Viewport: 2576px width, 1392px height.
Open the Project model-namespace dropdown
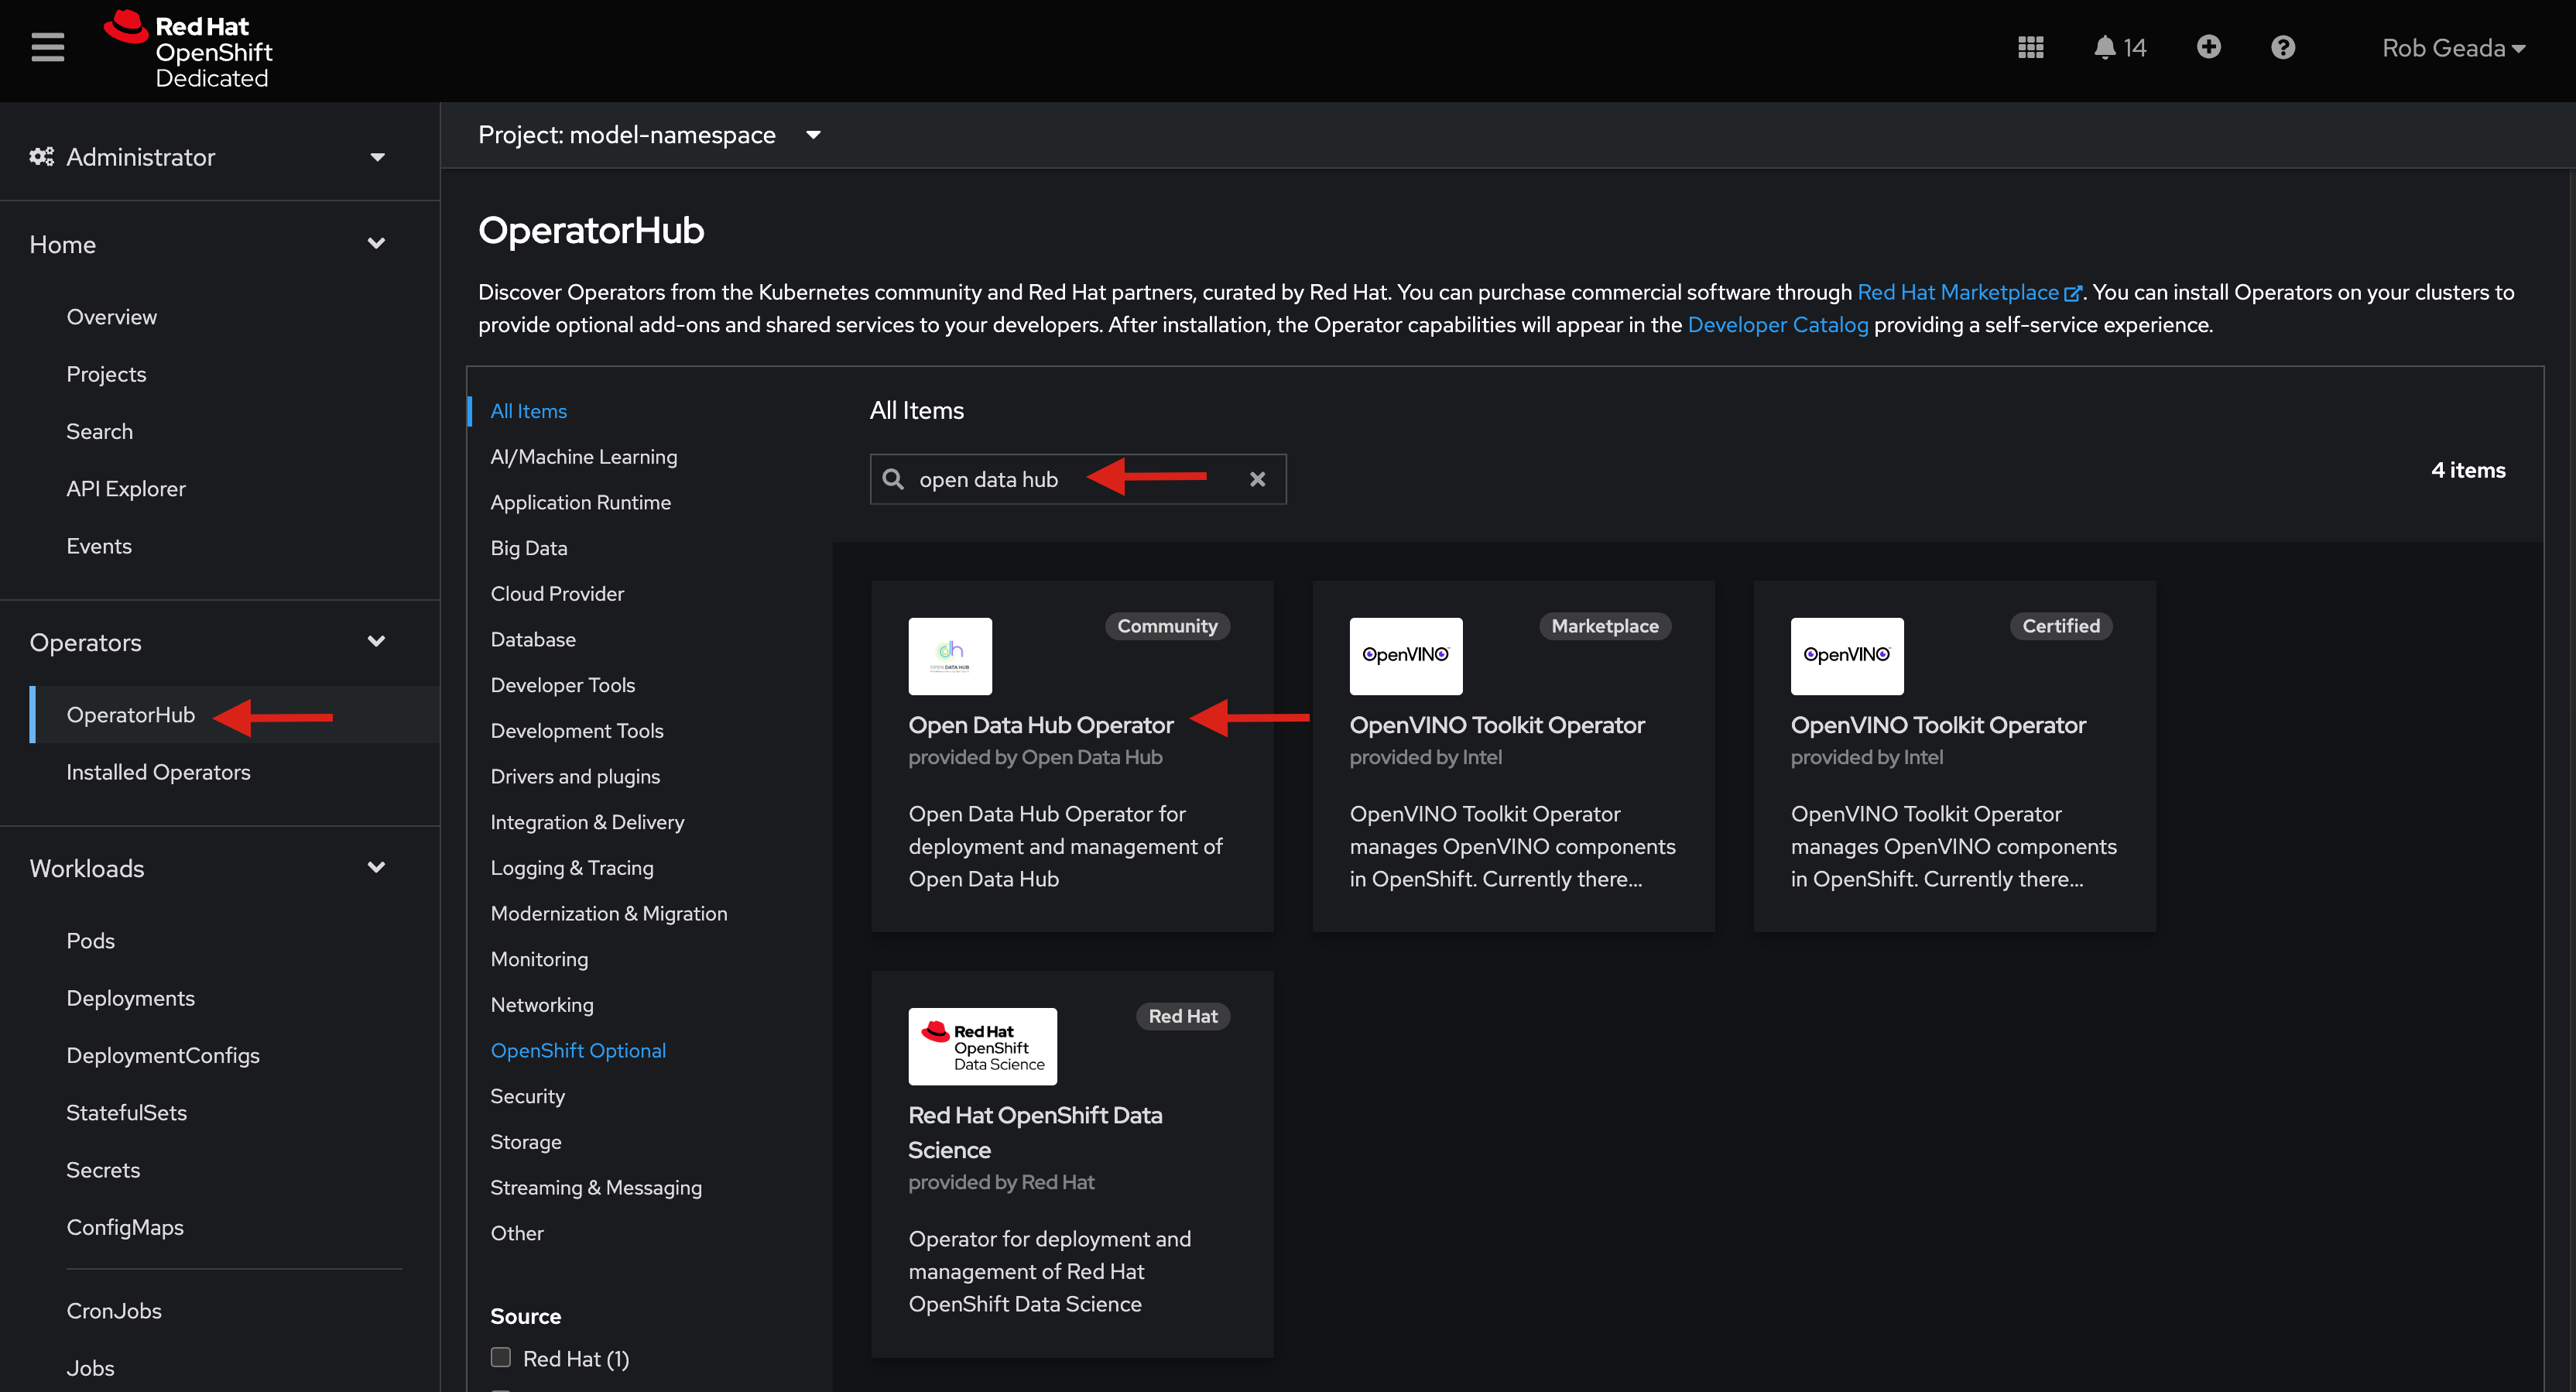coord(649,135)
